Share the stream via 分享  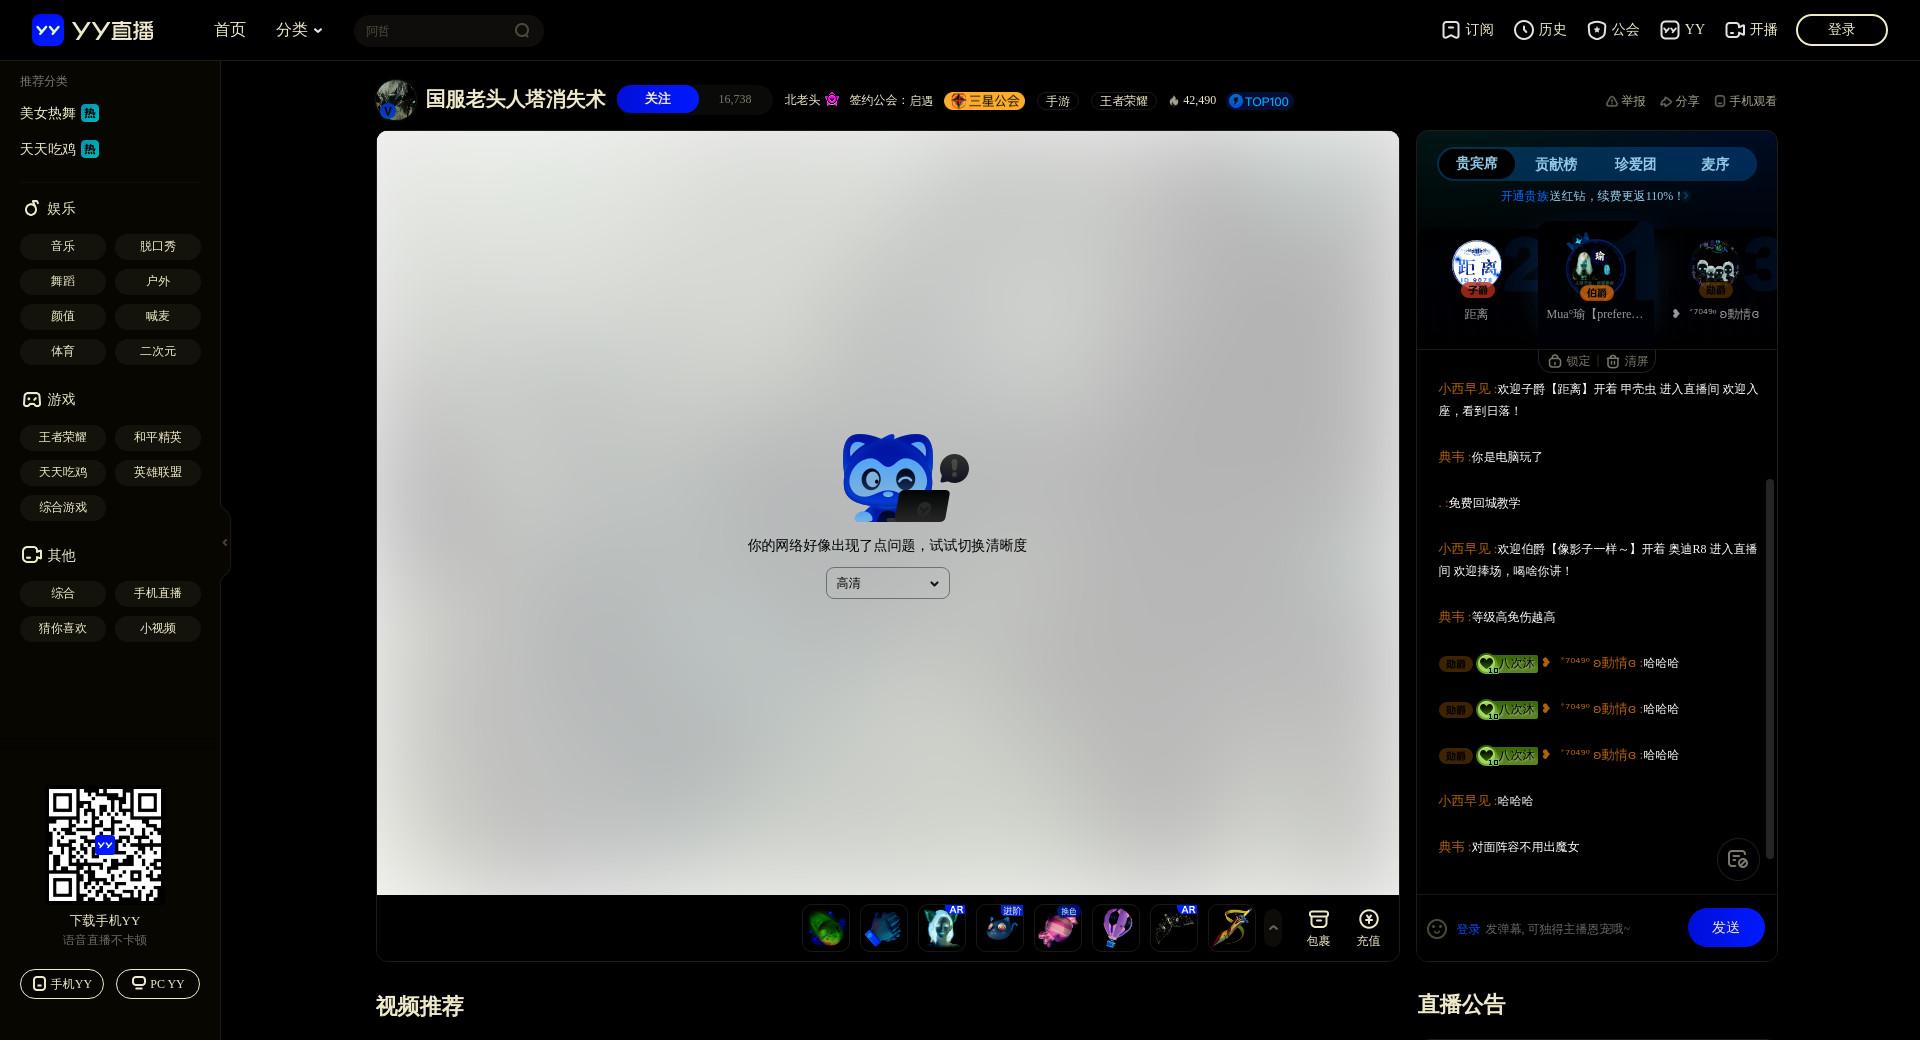pyautogui.click(x=1679, y=101)
